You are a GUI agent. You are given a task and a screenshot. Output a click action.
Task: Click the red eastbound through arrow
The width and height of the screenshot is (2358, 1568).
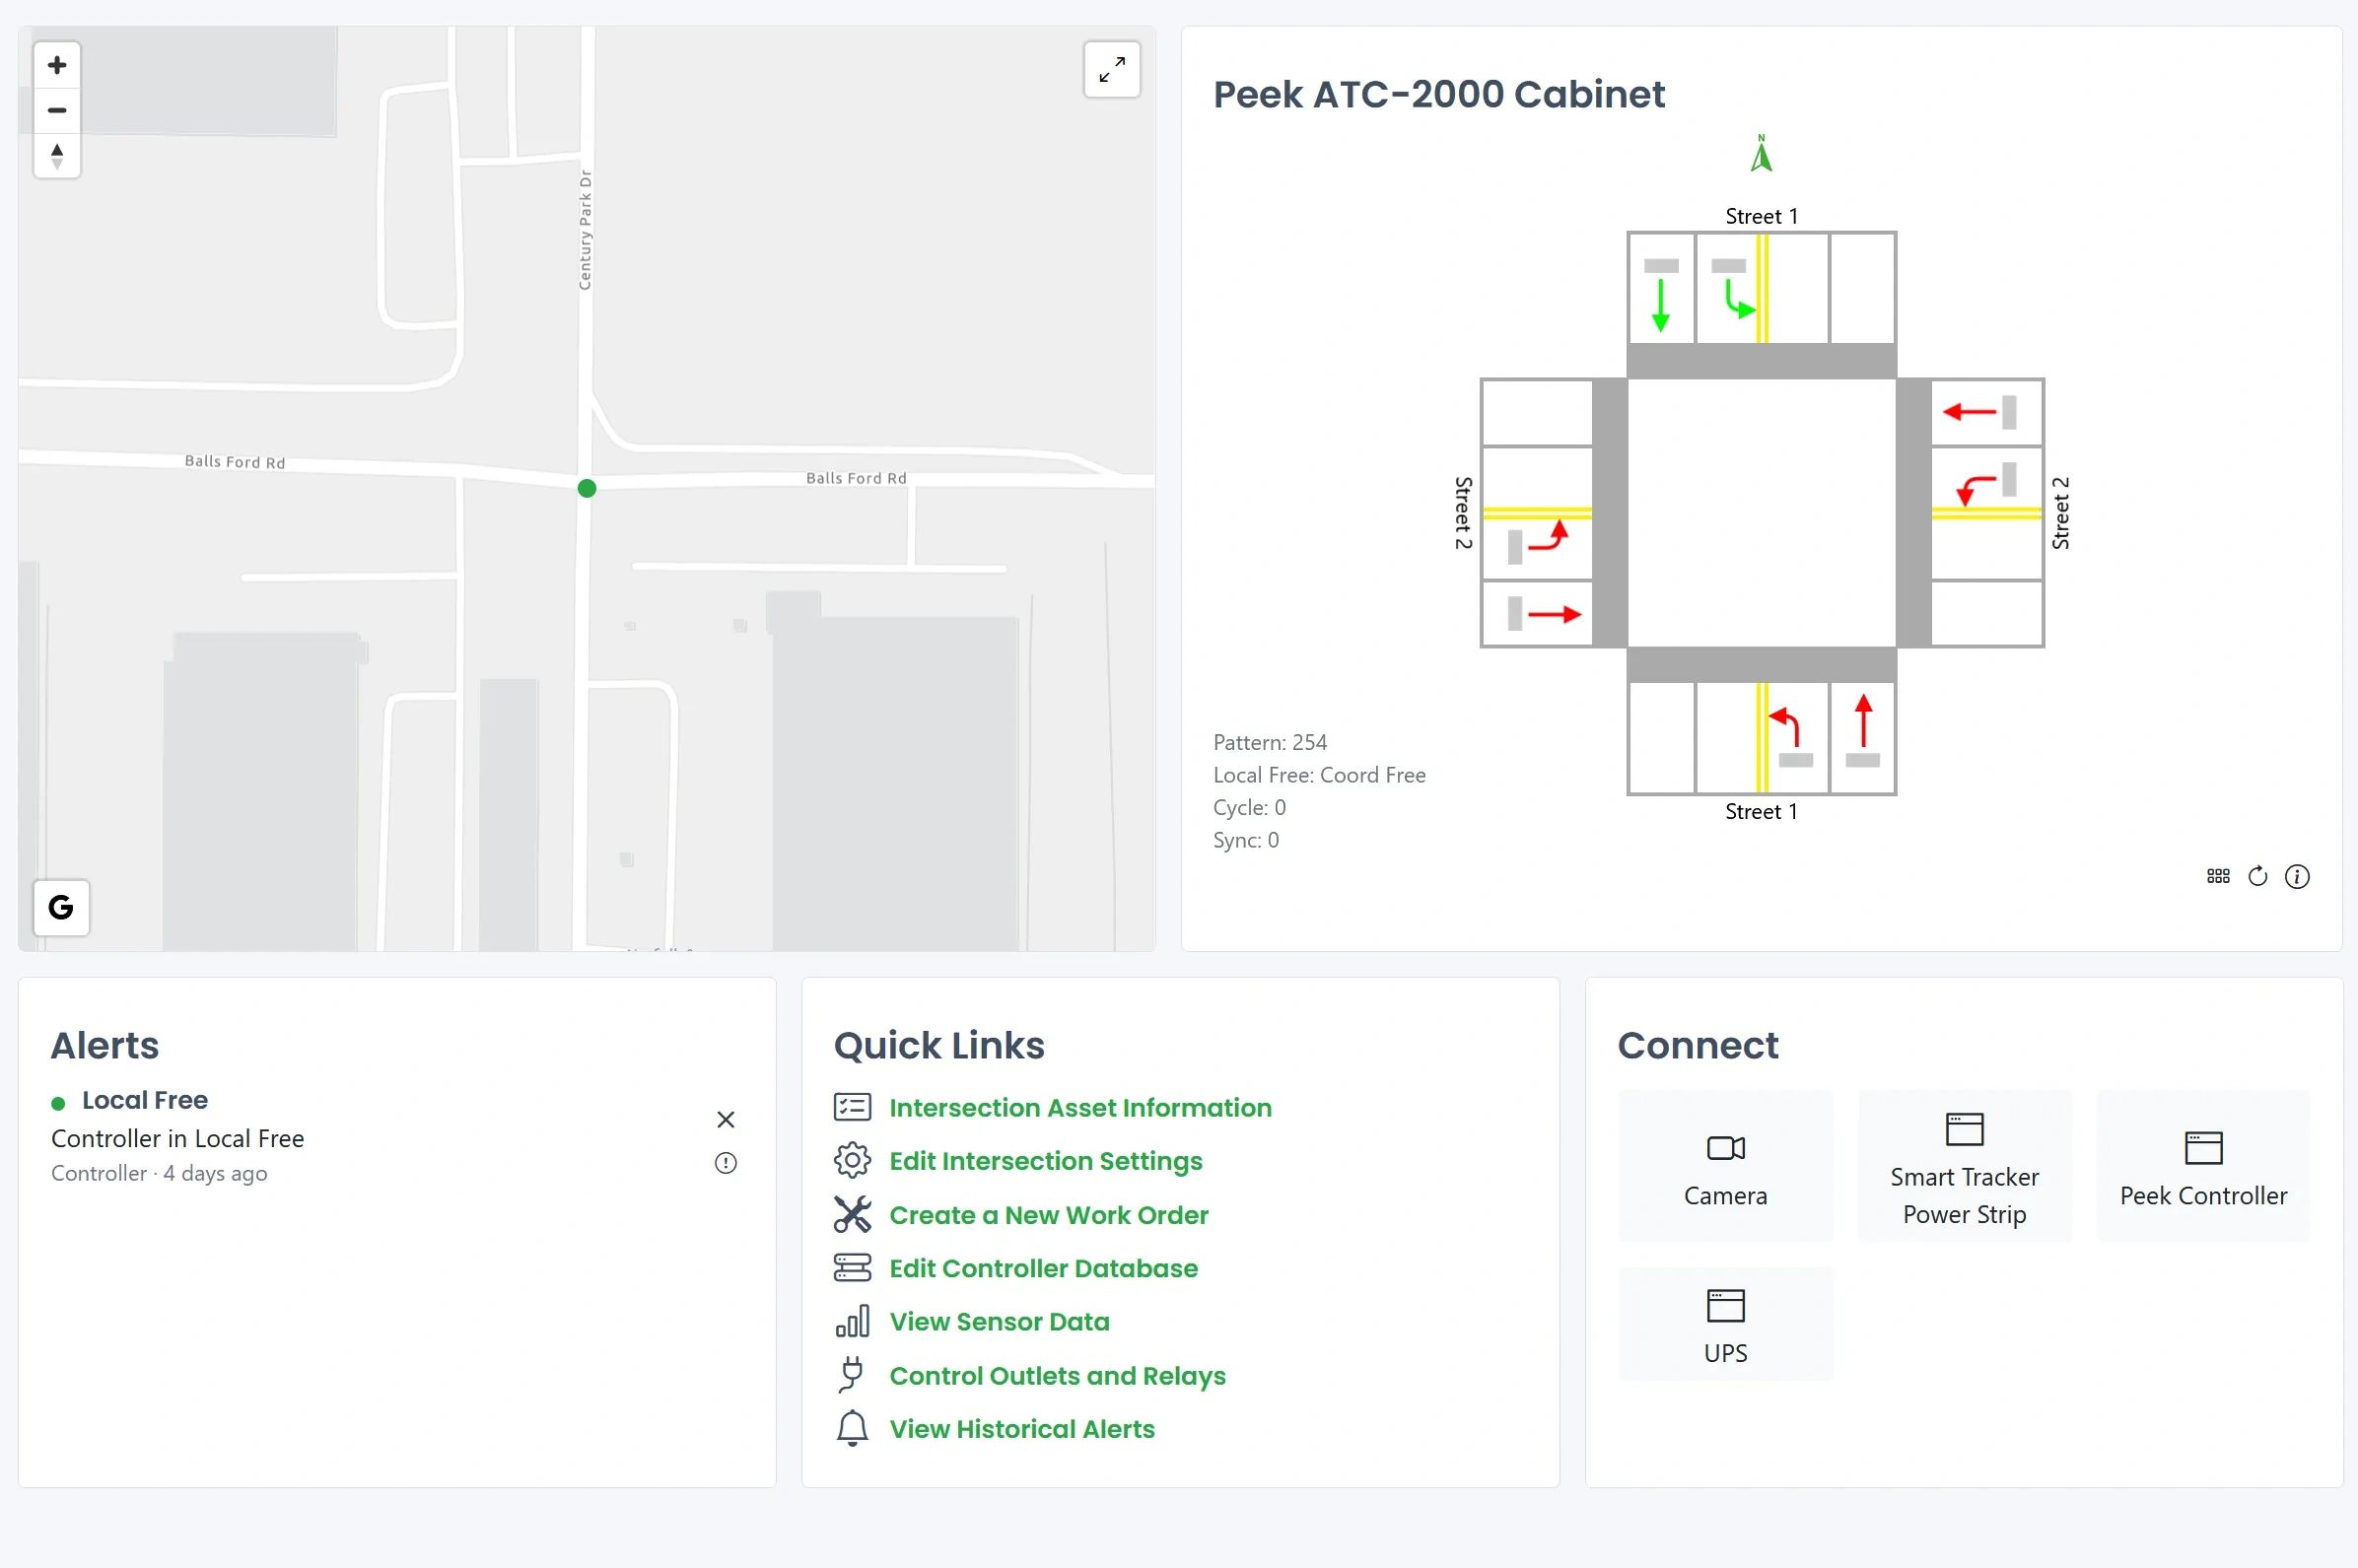(1554, 614)
